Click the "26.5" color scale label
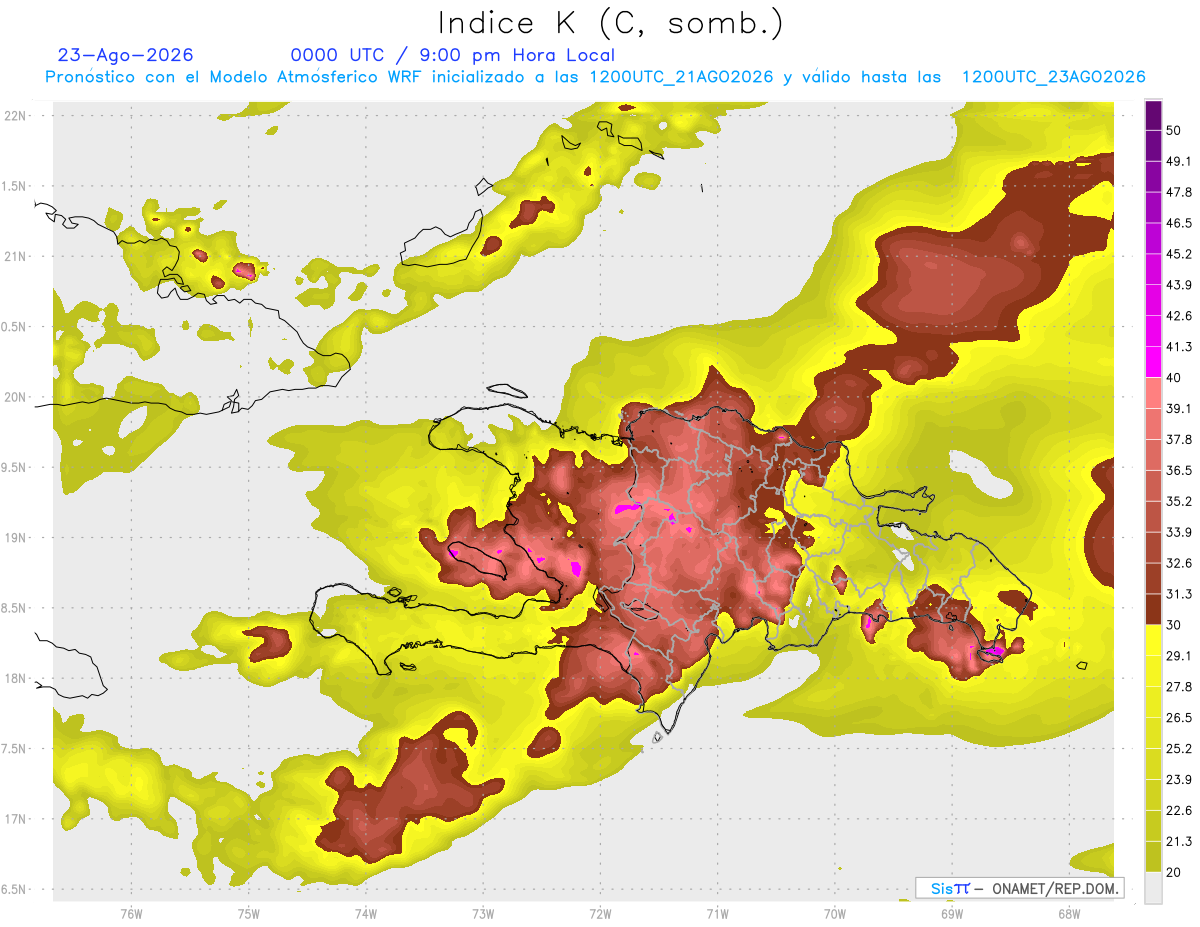1200x927 pixels. (1179, 717)
